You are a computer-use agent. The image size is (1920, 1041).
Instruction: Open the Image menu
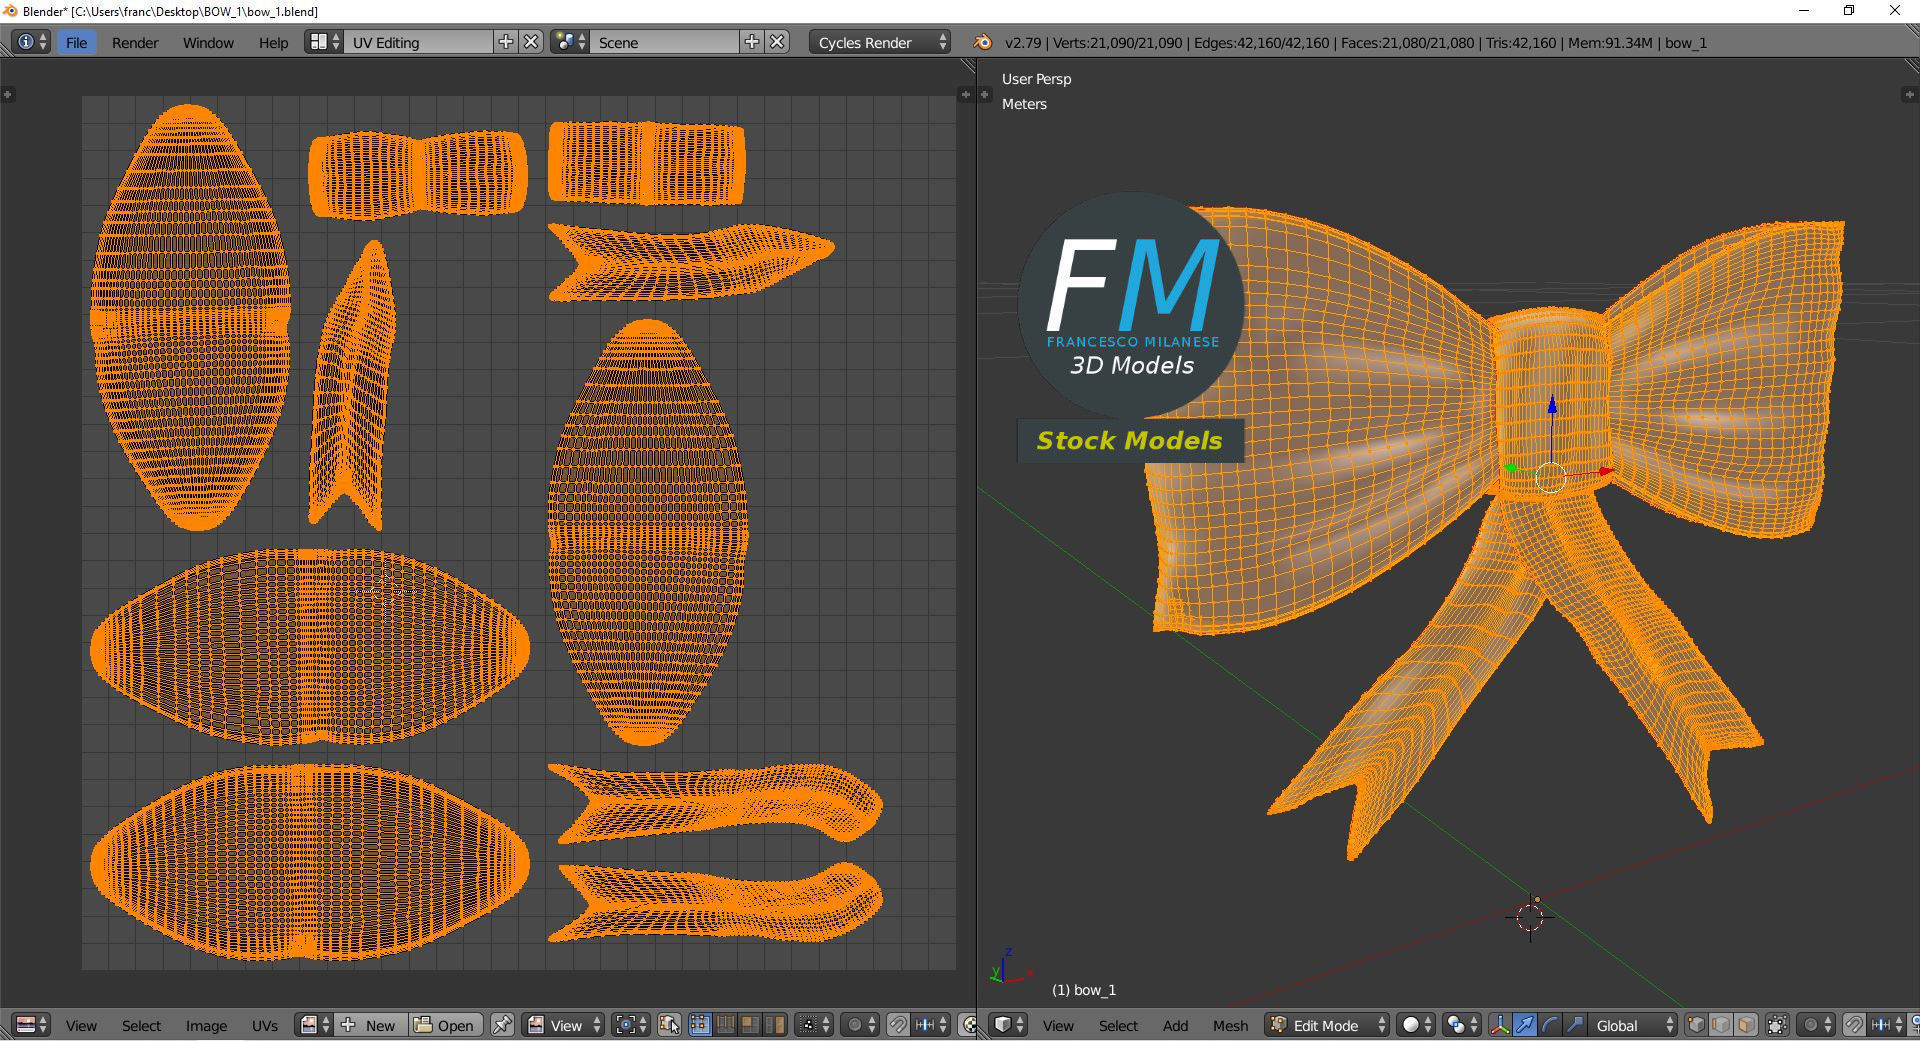coord(206,1025)
